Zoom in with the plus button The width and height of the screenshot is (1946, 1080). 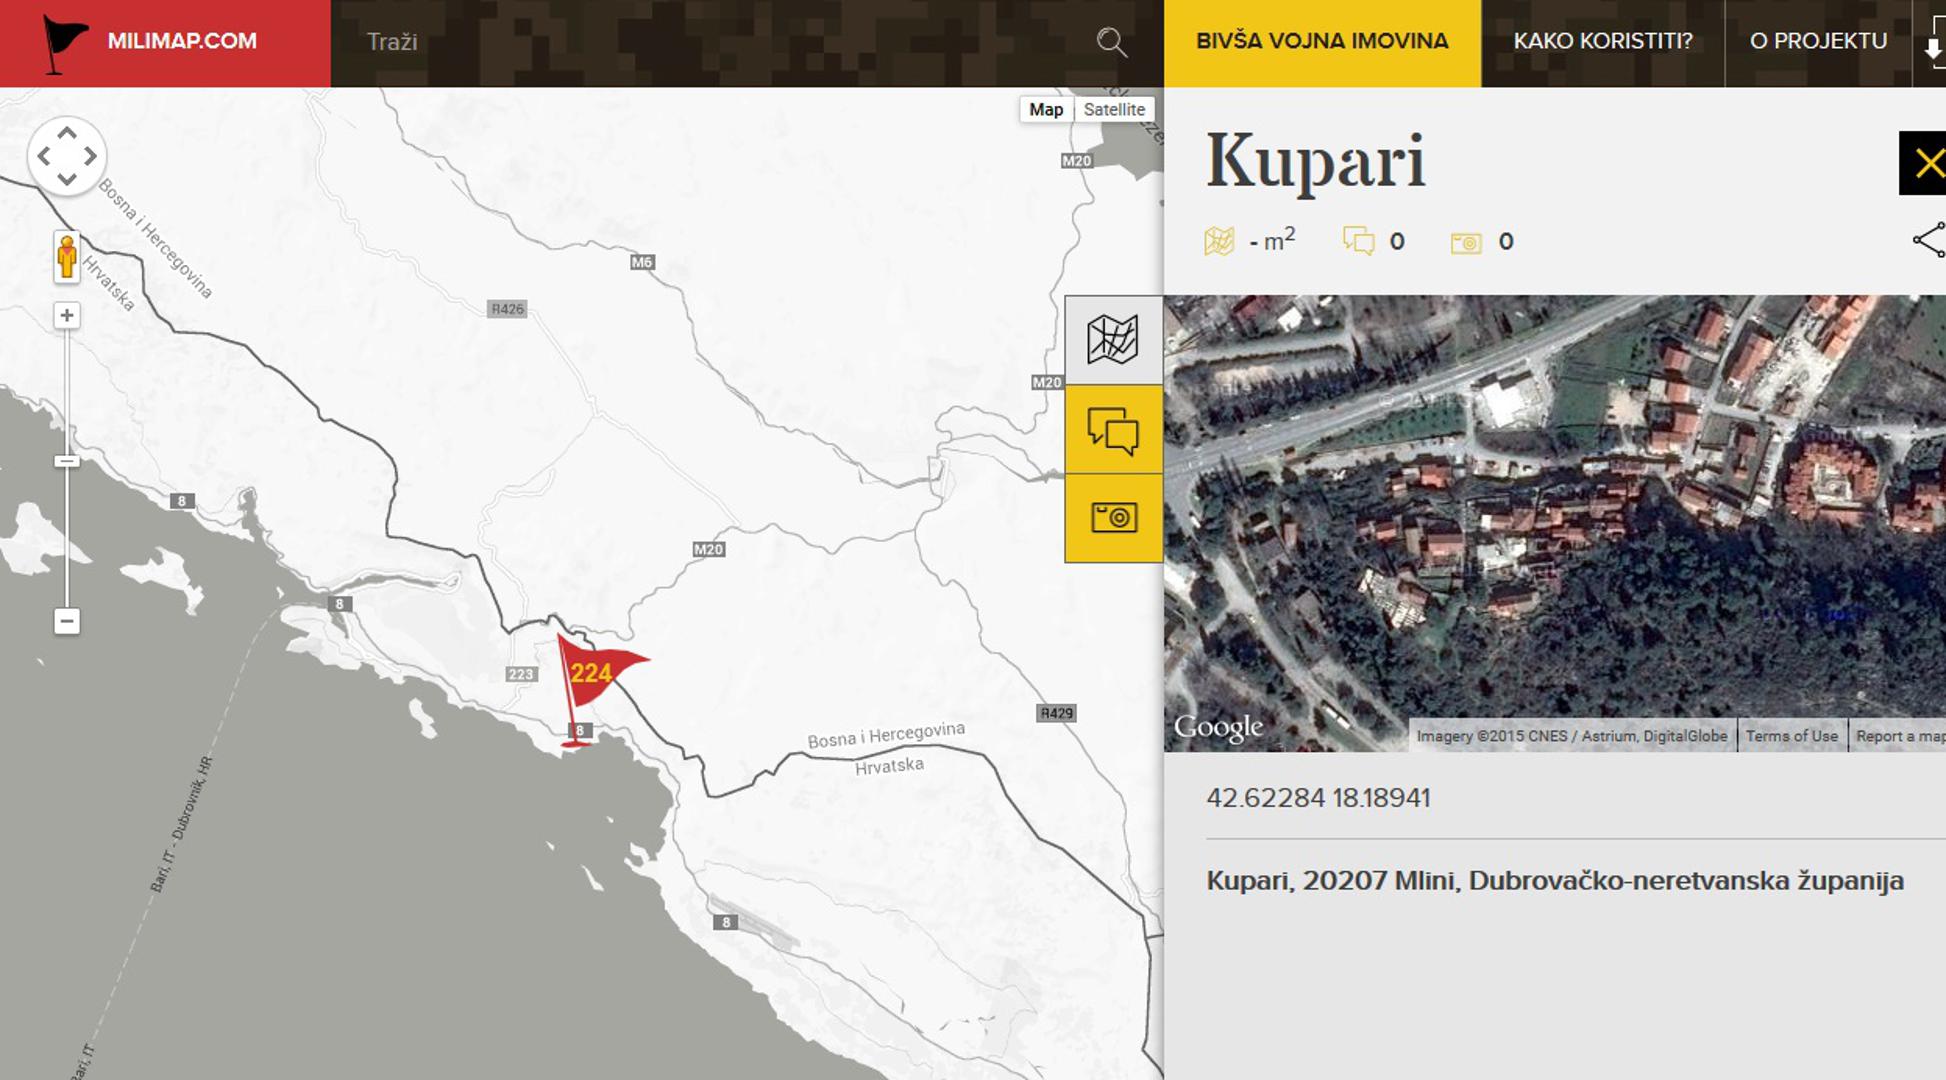coord(67,316)
